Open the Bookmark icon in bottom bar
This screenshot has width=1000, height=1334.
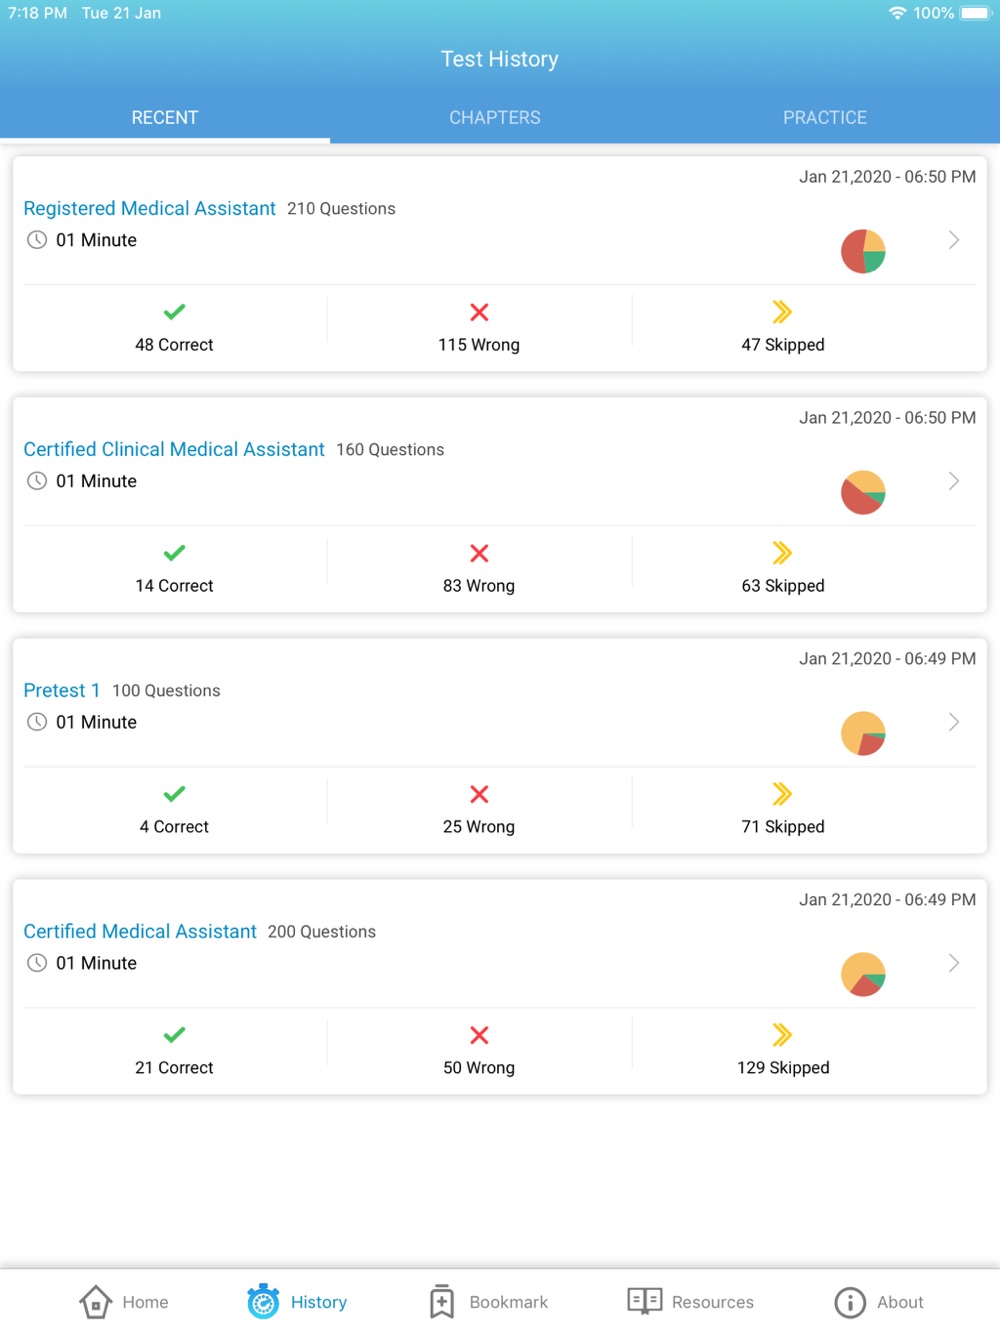click(442, 1301)
